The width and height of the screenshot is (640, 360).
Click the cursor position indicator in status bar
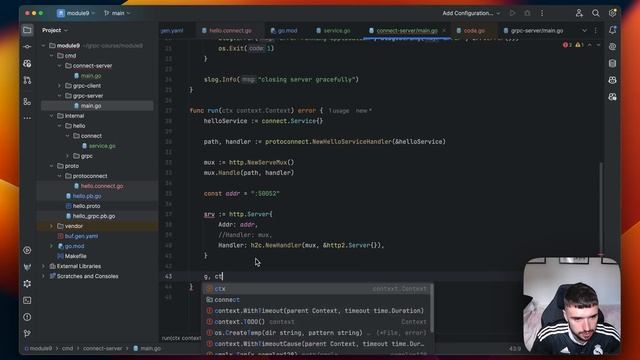point(515,349)
